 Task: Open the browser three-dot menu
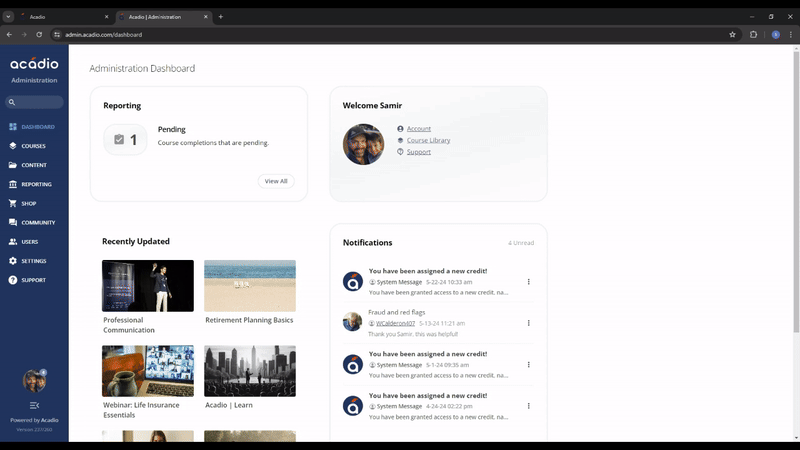[791, 35]
